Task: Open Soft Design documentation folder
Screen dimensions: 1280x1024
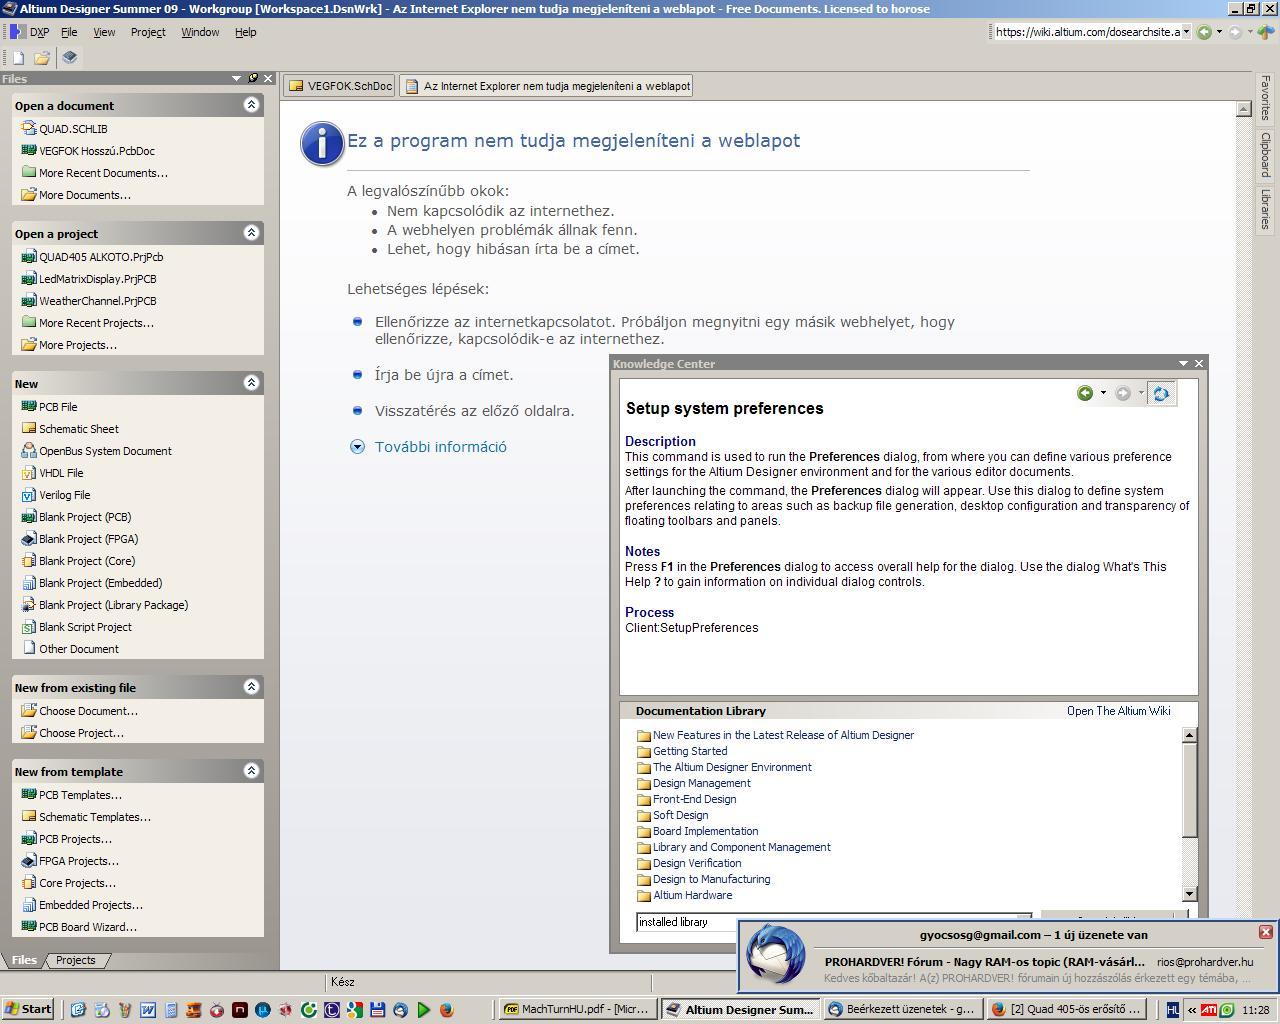Action: click(x=681, y=815)
